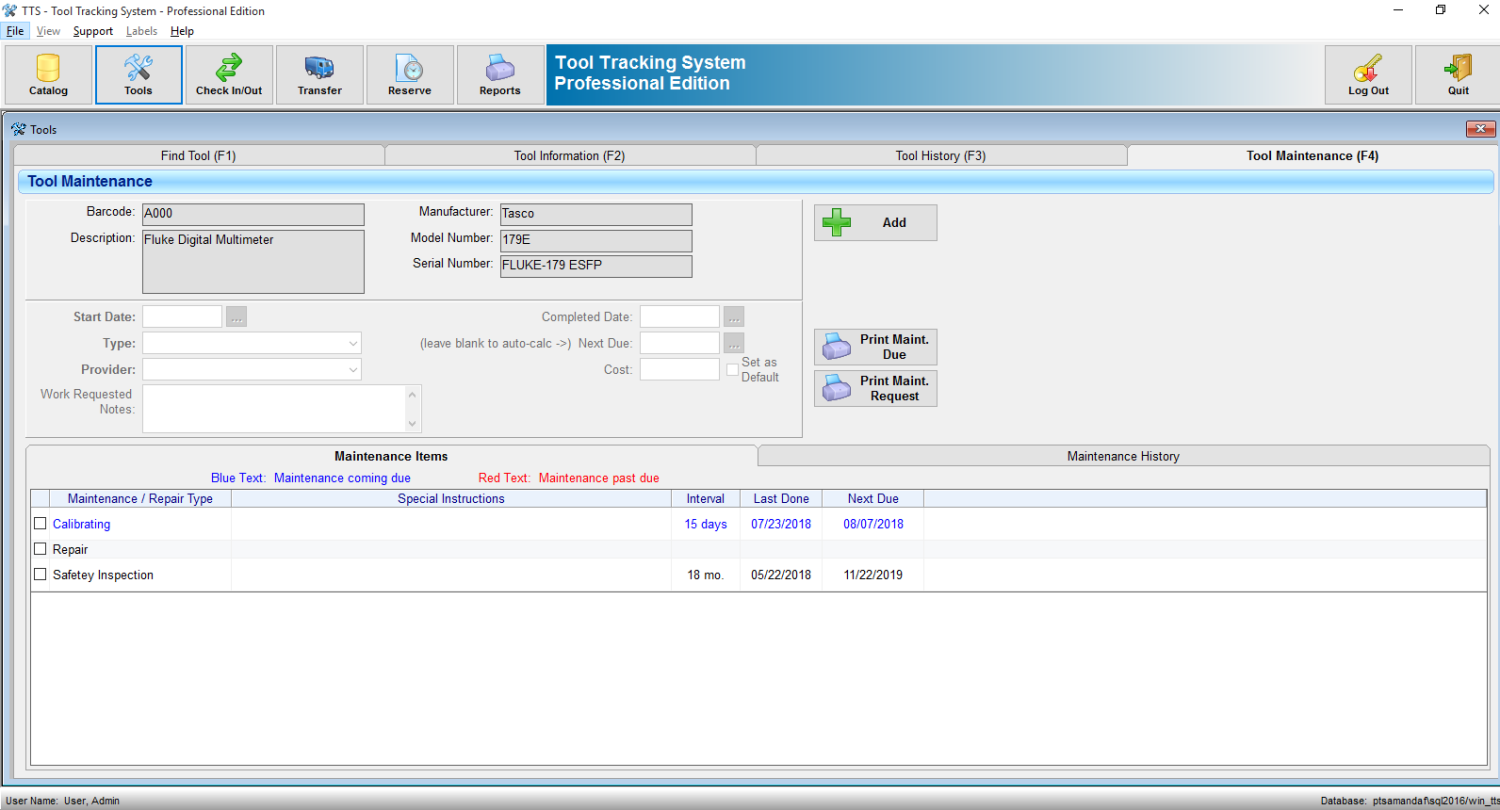
Task: Enable the Set as Default option
Action: pos(732,369)
